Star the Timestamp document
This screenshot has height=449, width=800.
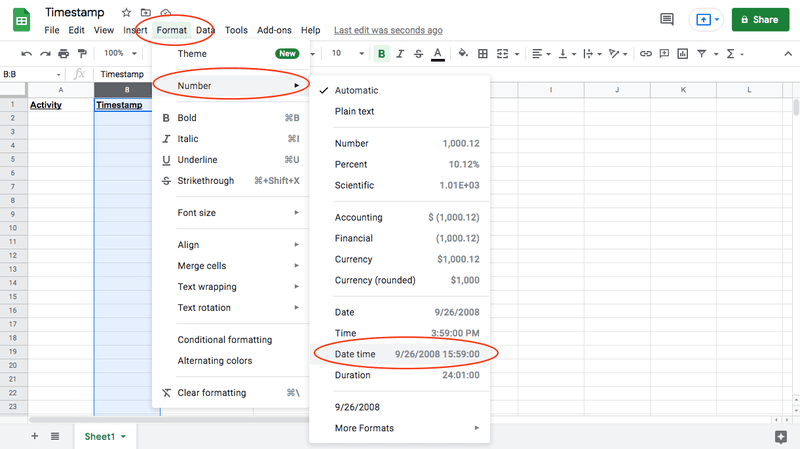(126, 12)
